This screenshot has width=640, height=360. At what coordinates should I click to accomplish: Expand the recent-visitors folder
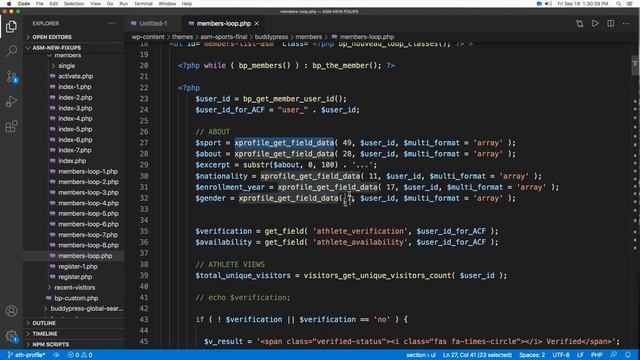click(x=74, y=287)
